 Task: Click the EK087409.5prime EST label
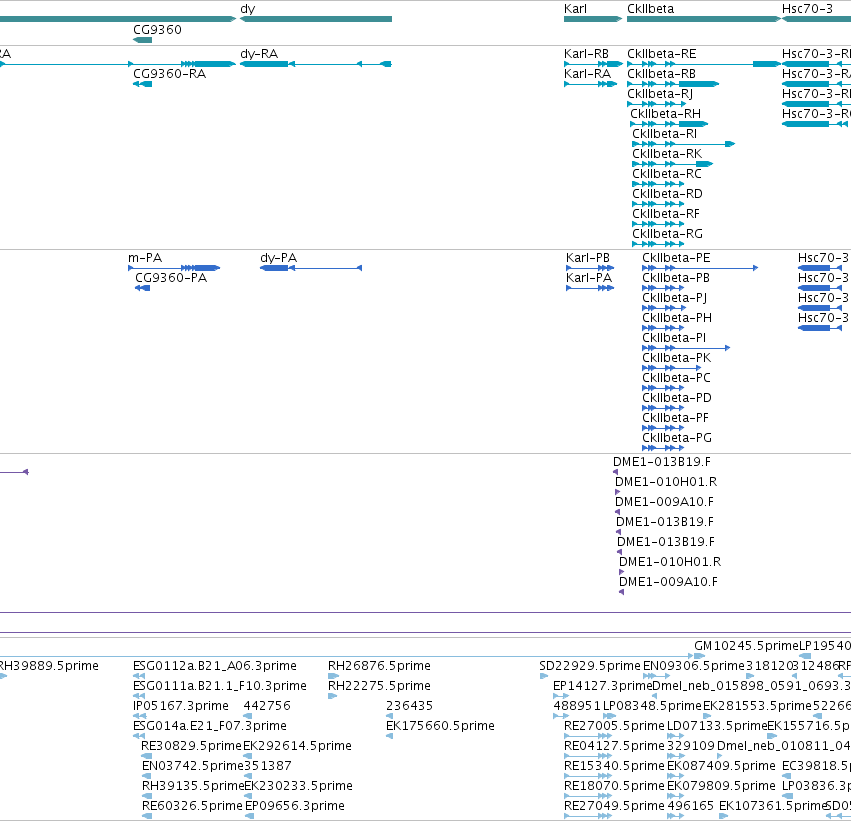tap(721, 766)
